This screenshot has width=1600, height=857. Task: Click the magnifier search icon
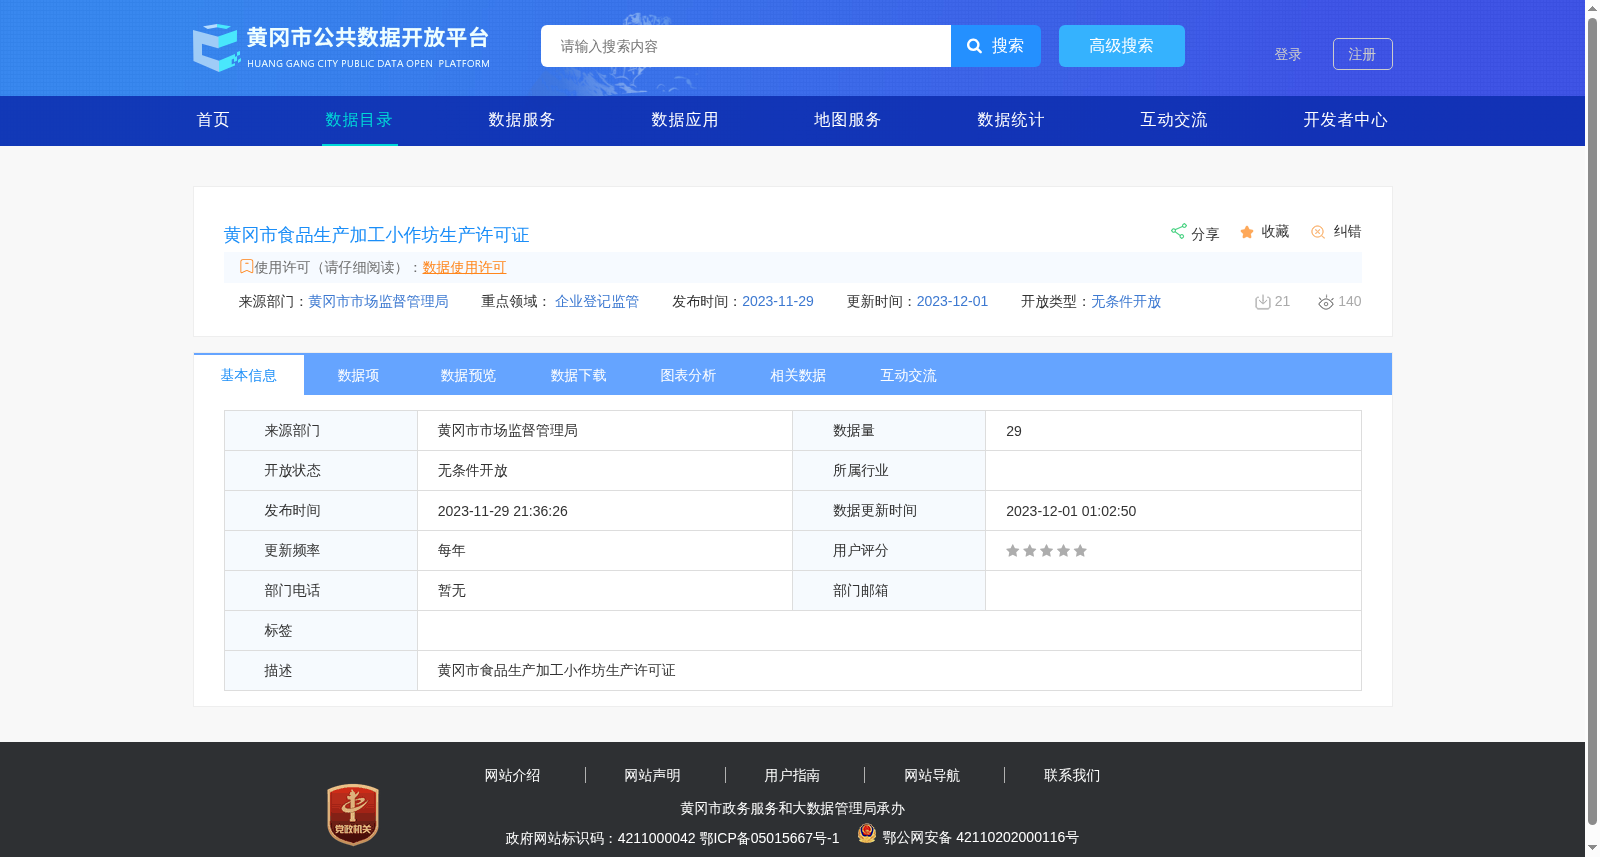[x=974, y=46]
